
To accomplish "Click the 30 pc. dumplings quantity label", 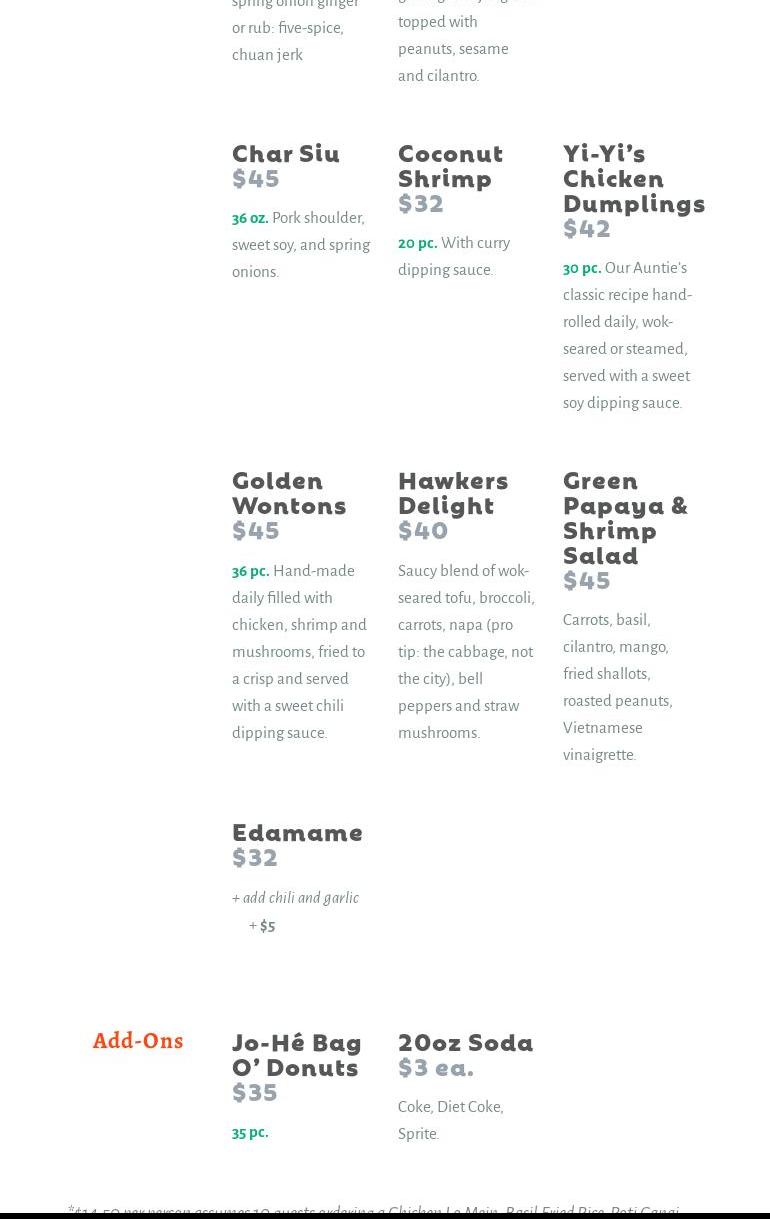I will pyautogui.click(x=582, y=268).
